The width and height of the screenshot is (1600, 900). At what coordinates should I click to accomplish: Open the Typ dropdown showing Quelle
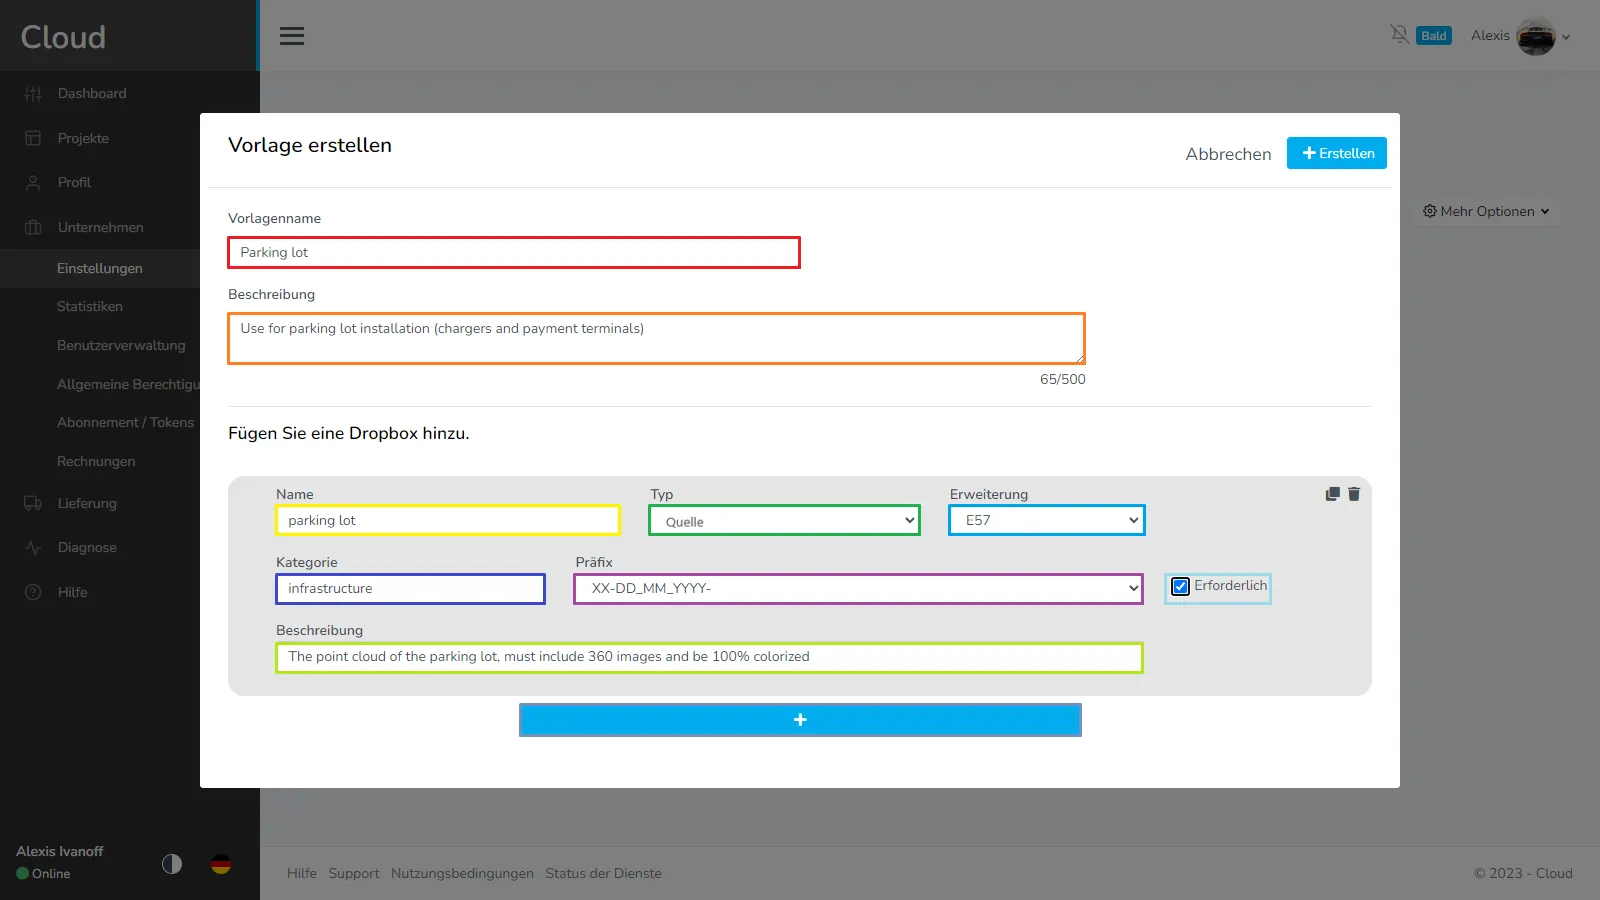pyautogui.click(x=785, y=520)
